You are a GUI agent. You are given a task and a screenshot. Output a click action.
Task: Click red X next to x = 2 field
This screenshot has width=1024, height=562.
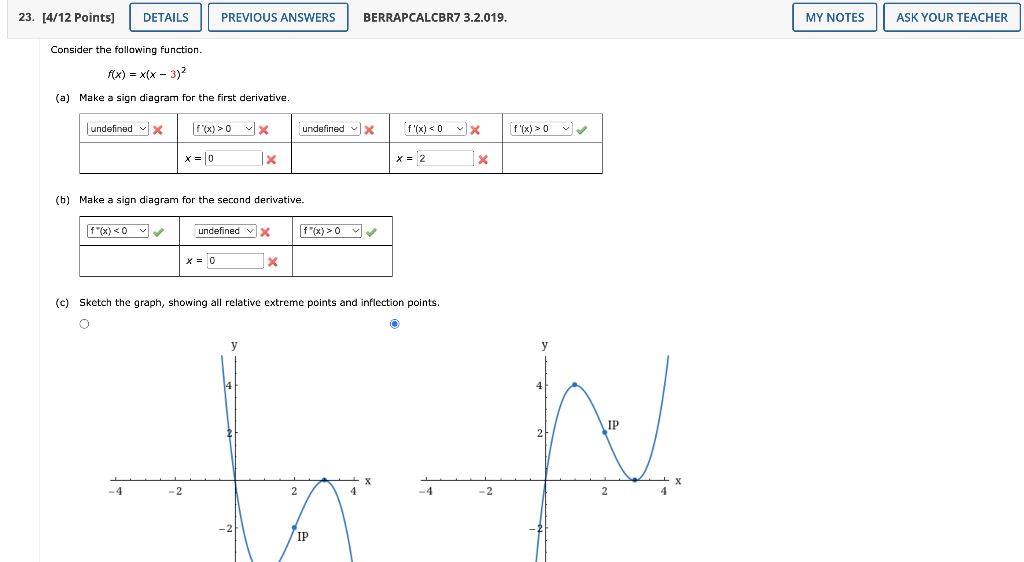point(483,159)
